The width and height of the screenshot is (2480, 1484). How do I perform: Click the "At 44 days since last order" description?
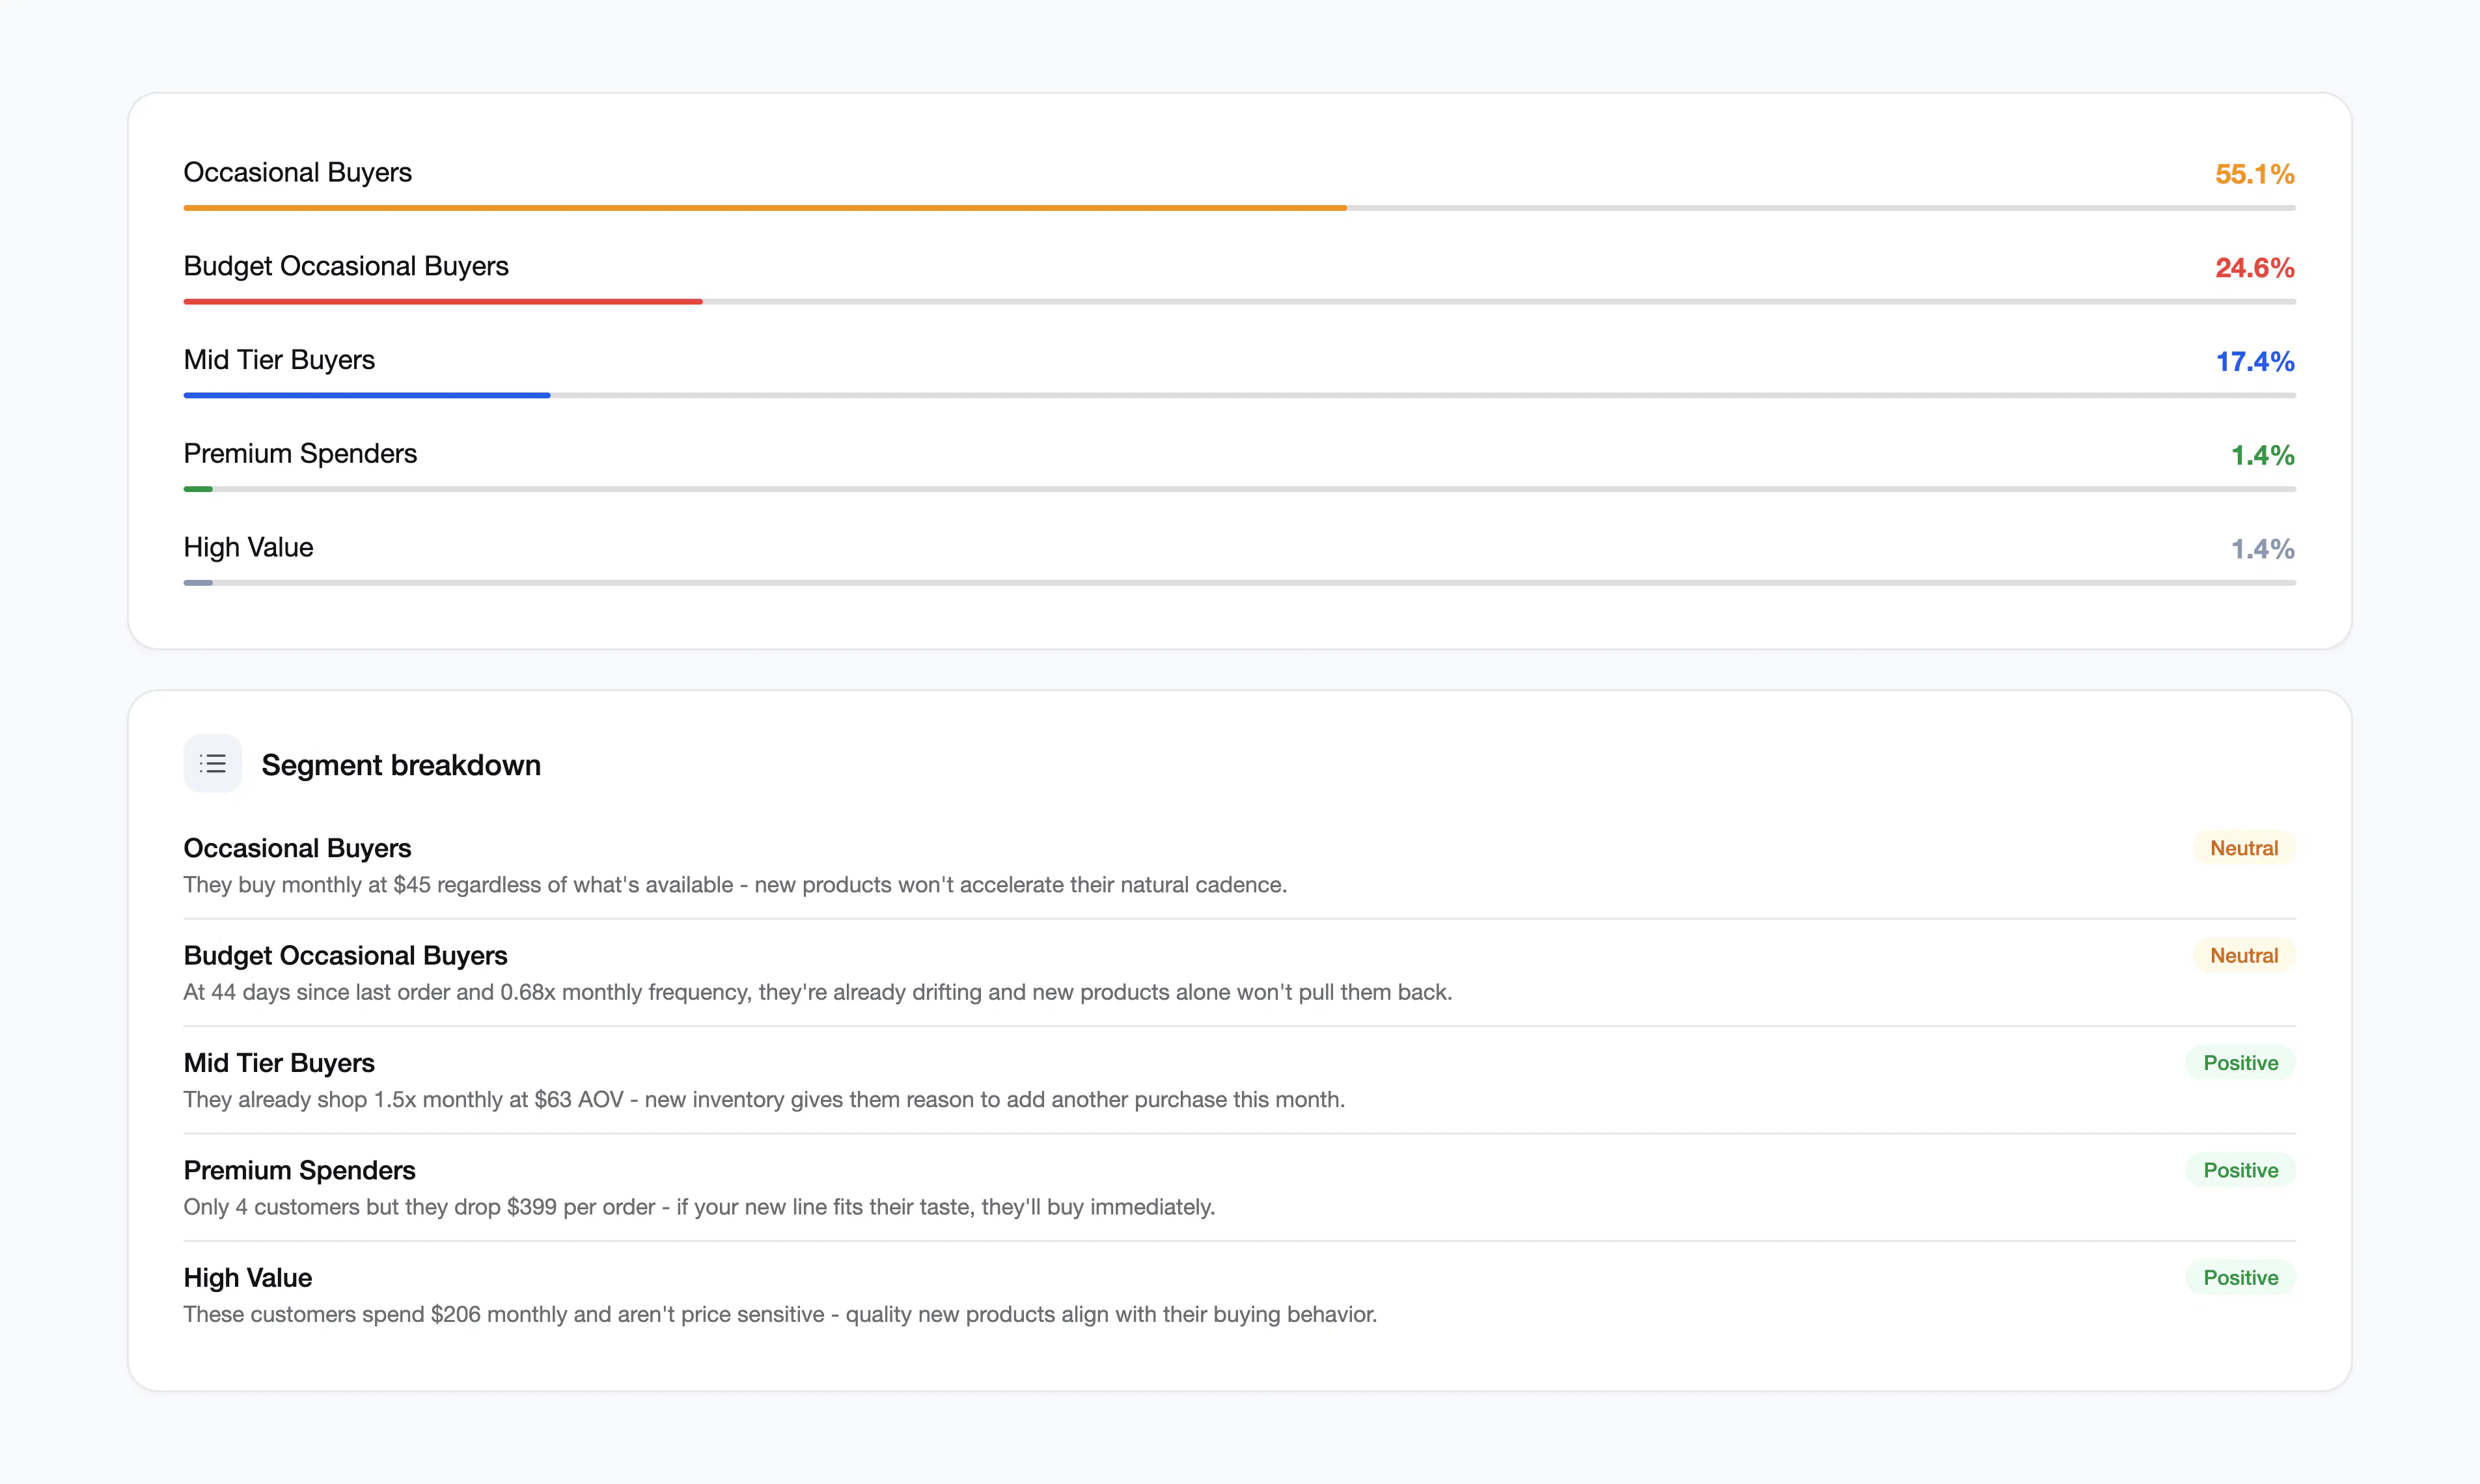coord(818,992)
